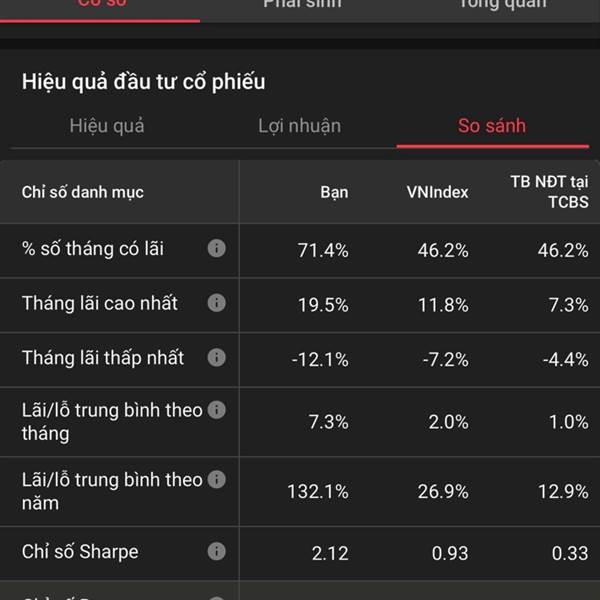Screen dimensions: 600x600
Task: Select the So sánh tab
Action: (492, 126)
